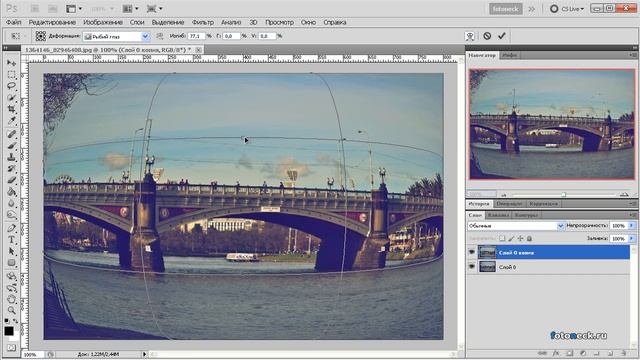Select the fotoneck workspace button
This screenshot has width=640, height=360.
point(506,9)
